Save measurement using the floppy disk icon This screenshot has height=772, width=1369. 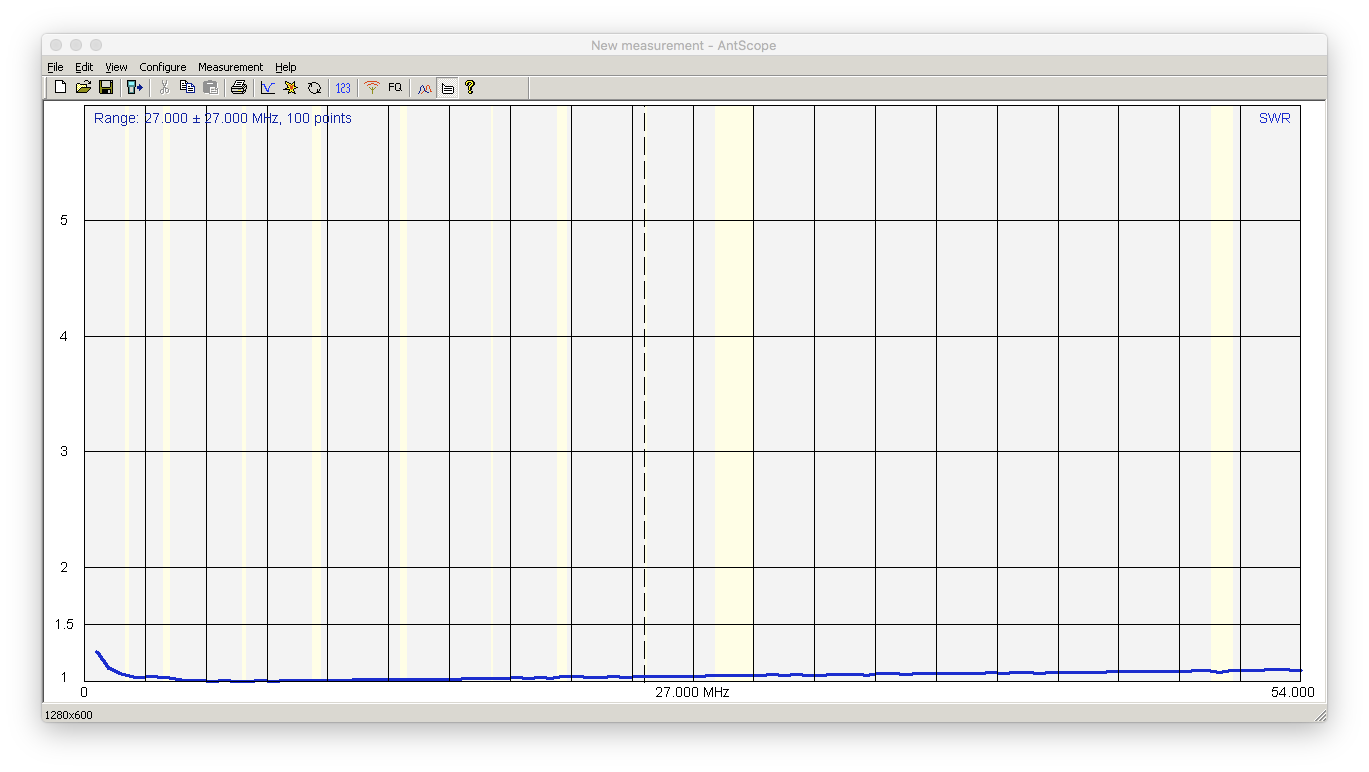[x=106, y=88]
